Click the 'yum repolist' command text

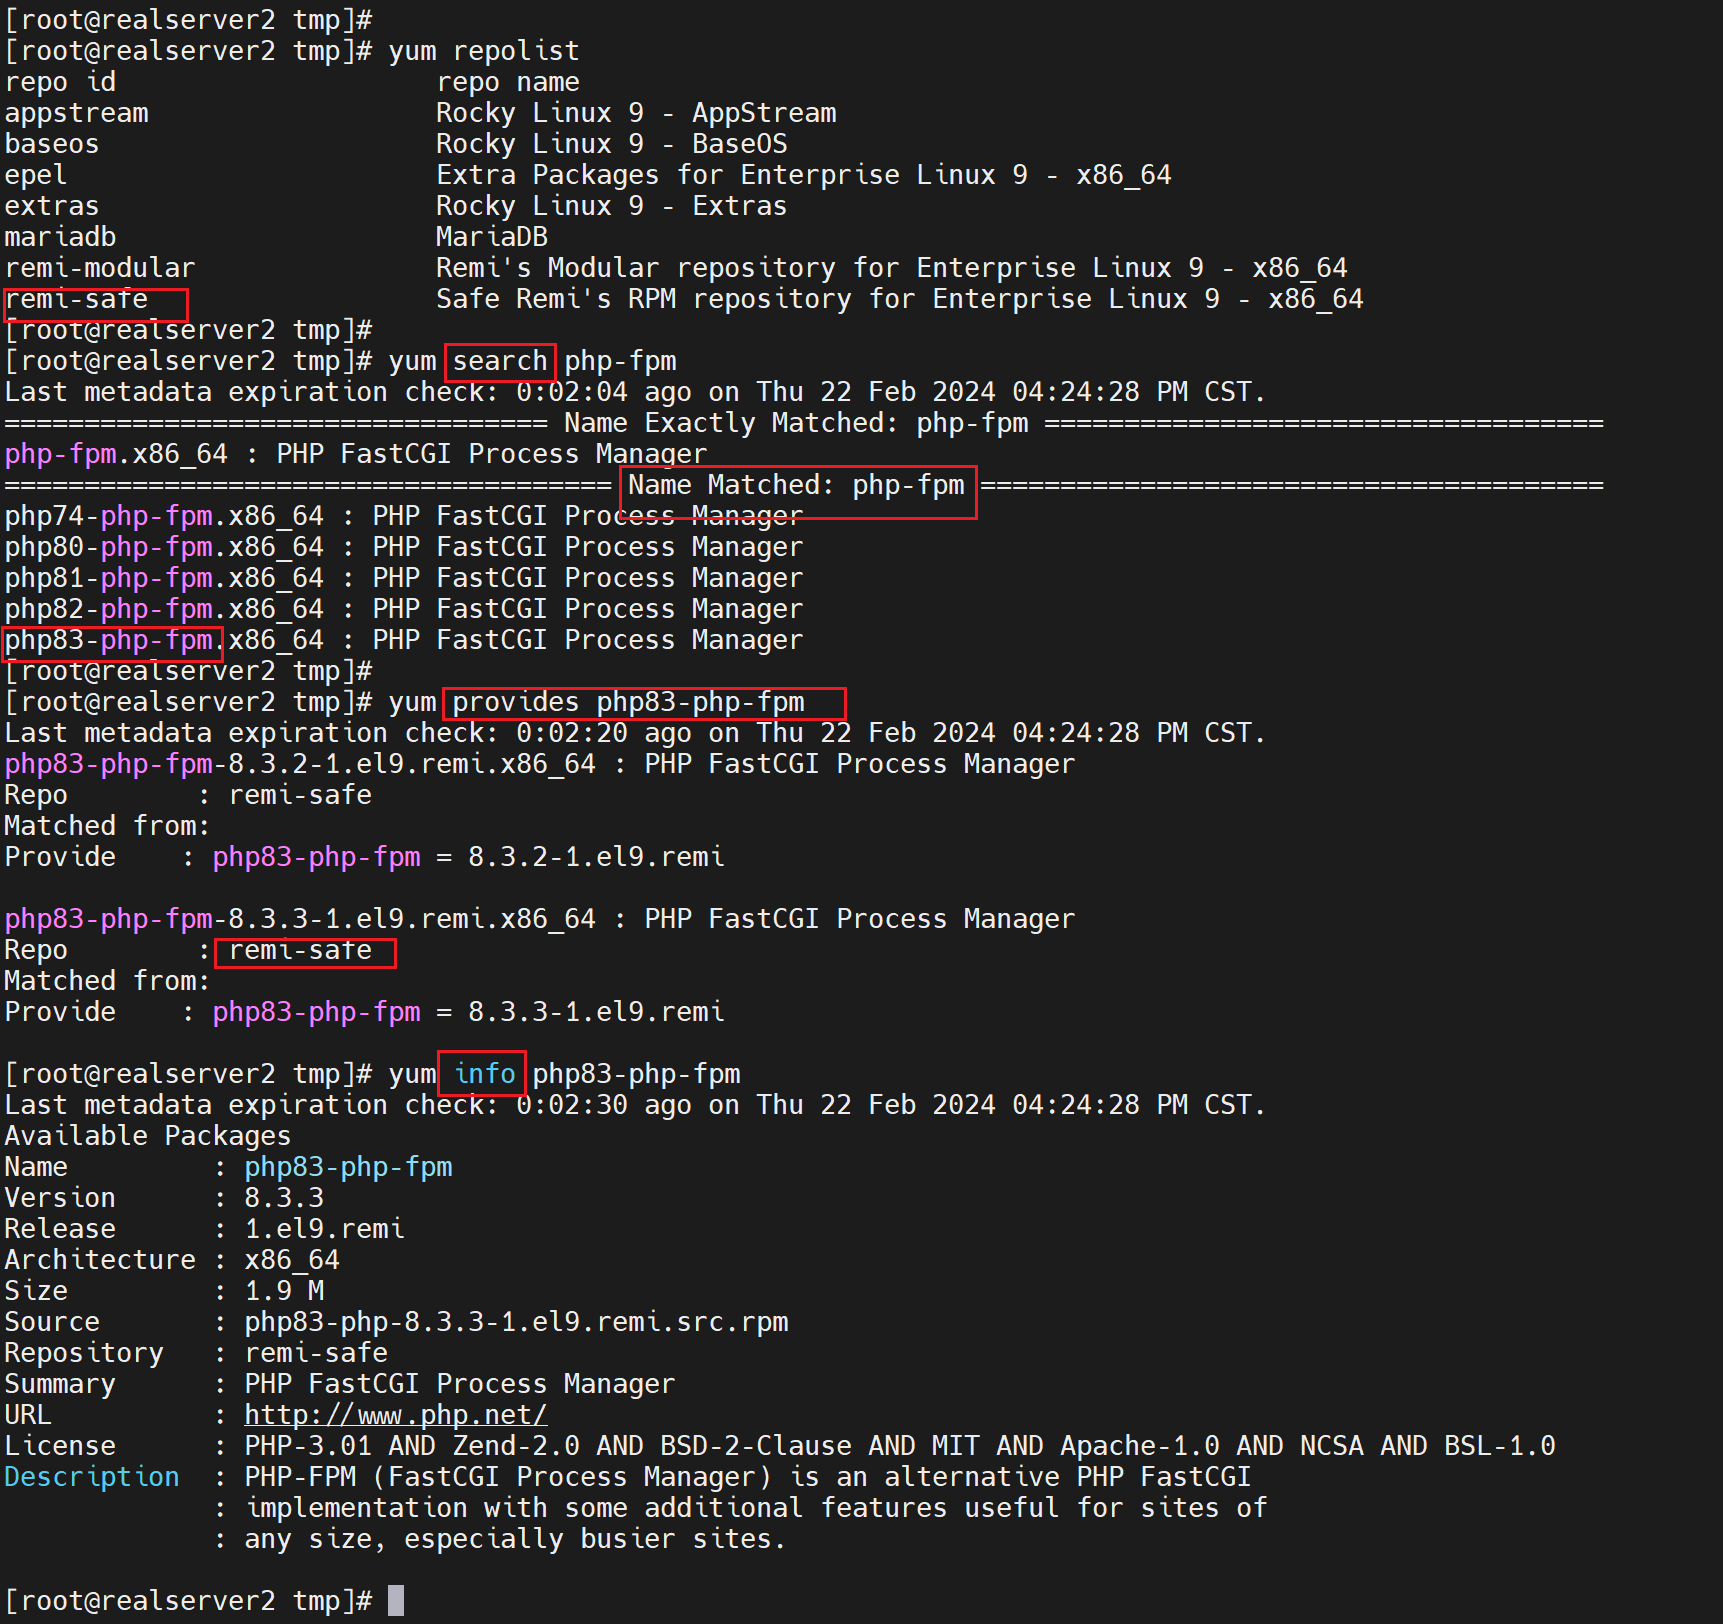tap(483, 51)
